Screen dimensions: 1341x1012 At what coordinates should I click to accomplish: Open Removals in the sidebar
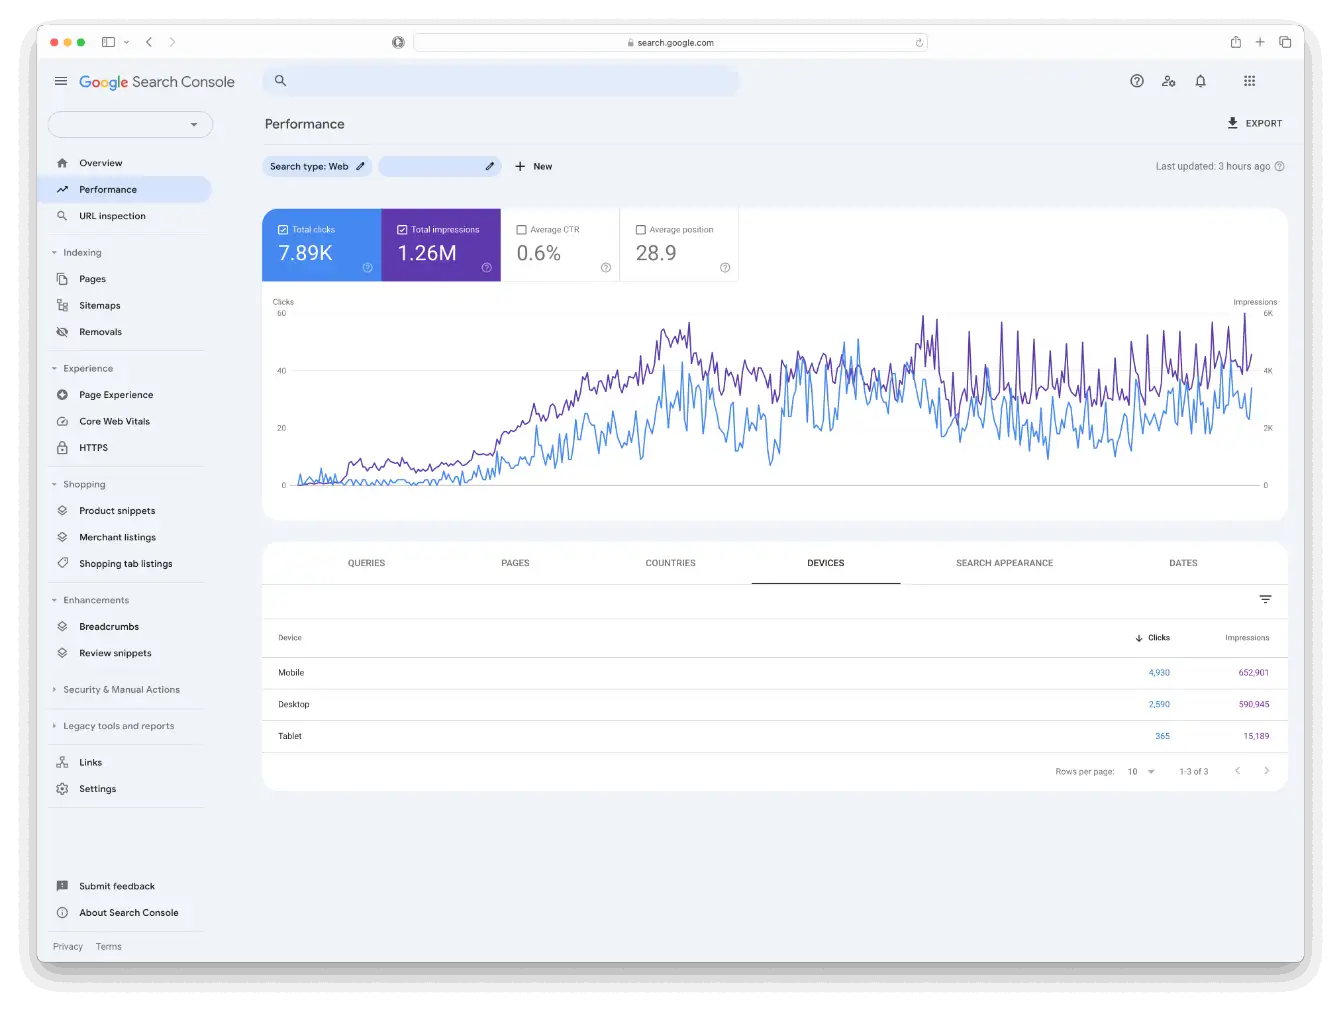tap(124, 332)
